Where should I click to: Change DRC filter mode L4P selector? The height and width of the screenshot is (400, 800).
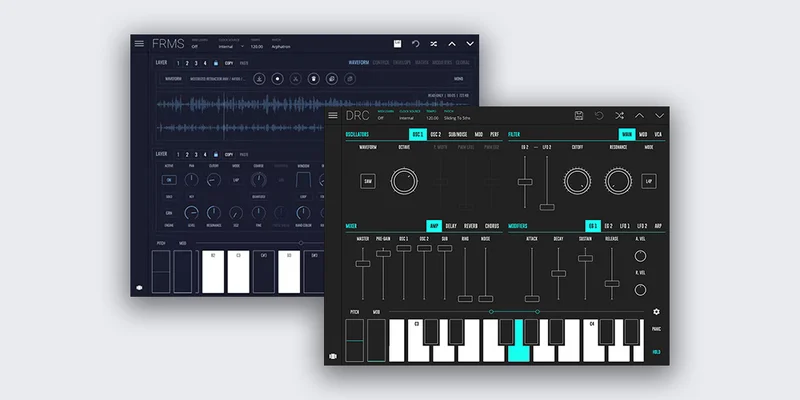[649, 181]
